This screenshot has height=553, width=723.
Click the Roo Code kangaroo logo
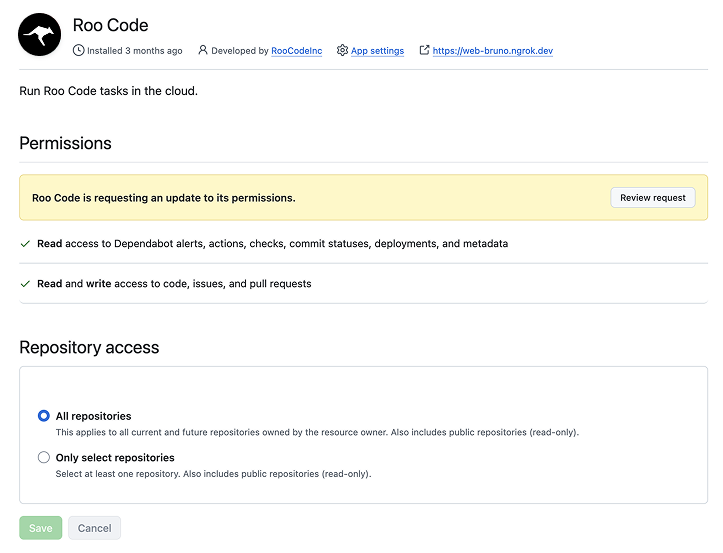click(40, 35)
